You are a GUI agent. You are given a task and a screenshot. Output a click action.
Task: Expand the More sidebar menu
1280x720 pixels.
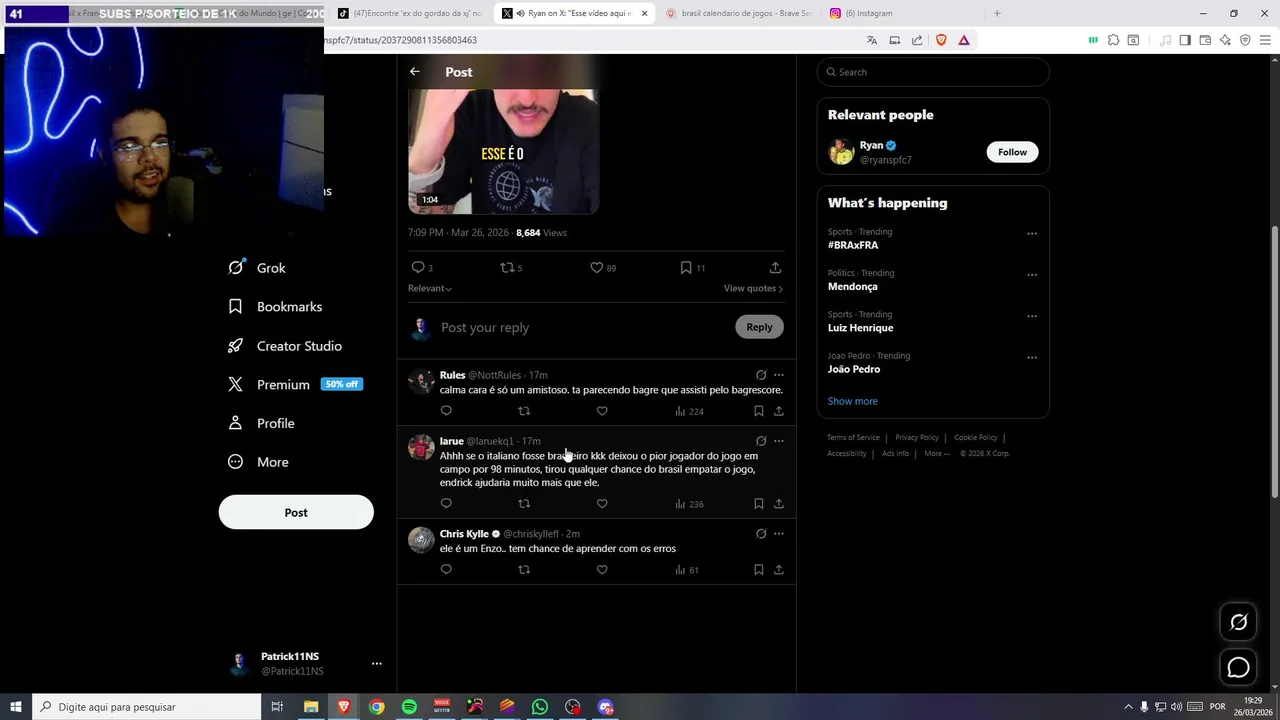tap(258, 462)
